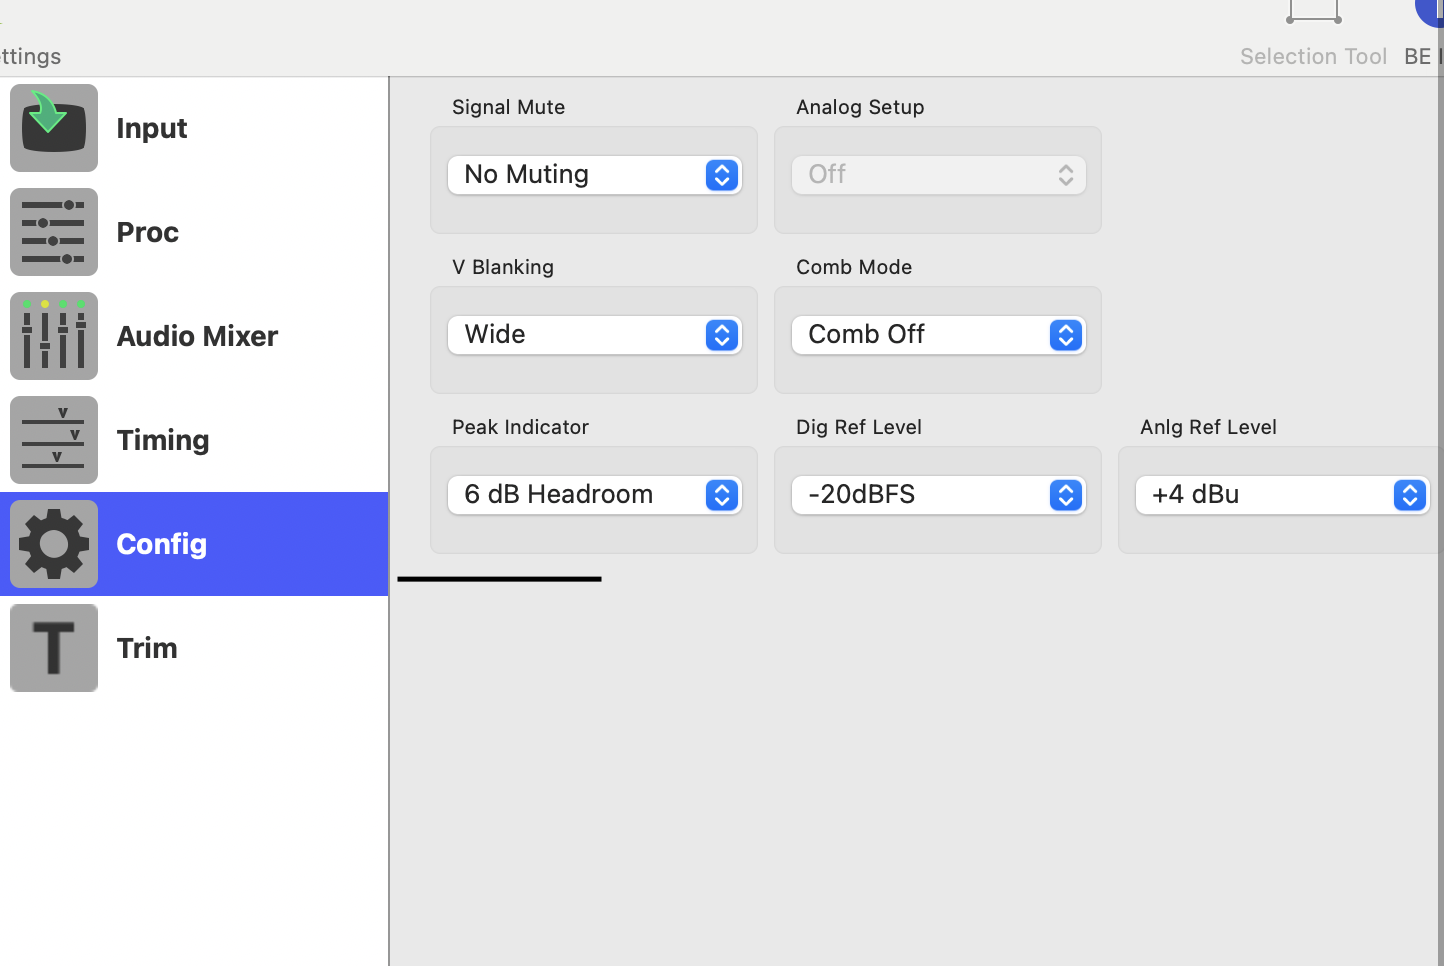Image resolution: width=1444 pixels, height=966 pixels.
Task: Click the Trim label in sidebar
Action: click(147, 648)
